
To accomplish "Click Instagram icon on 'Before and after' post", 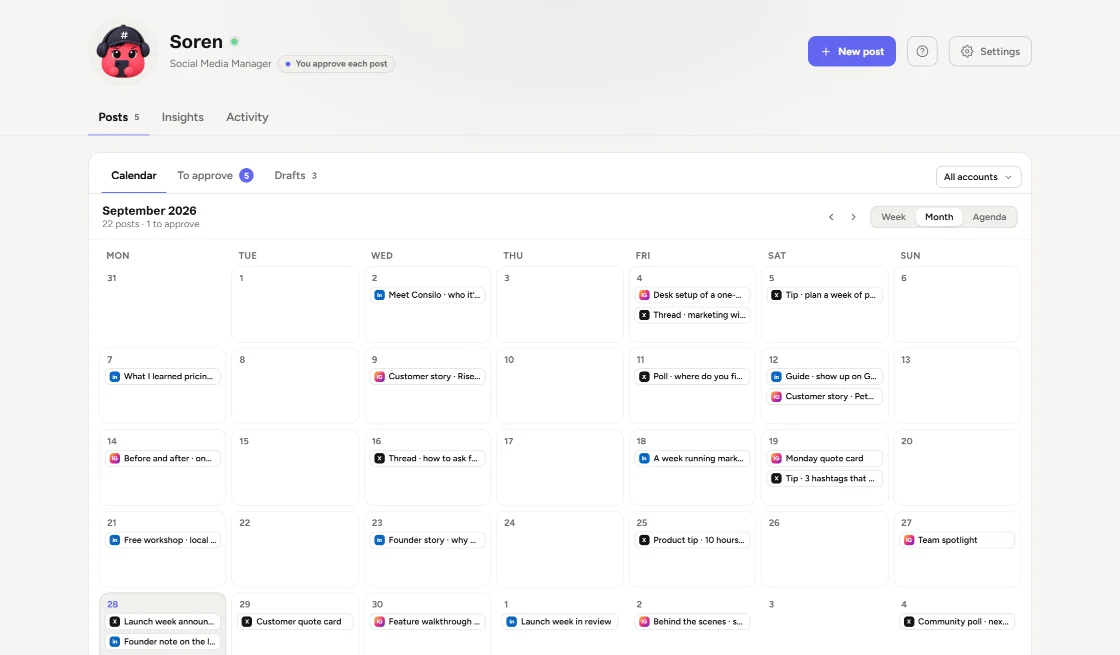I will [114, 459].
